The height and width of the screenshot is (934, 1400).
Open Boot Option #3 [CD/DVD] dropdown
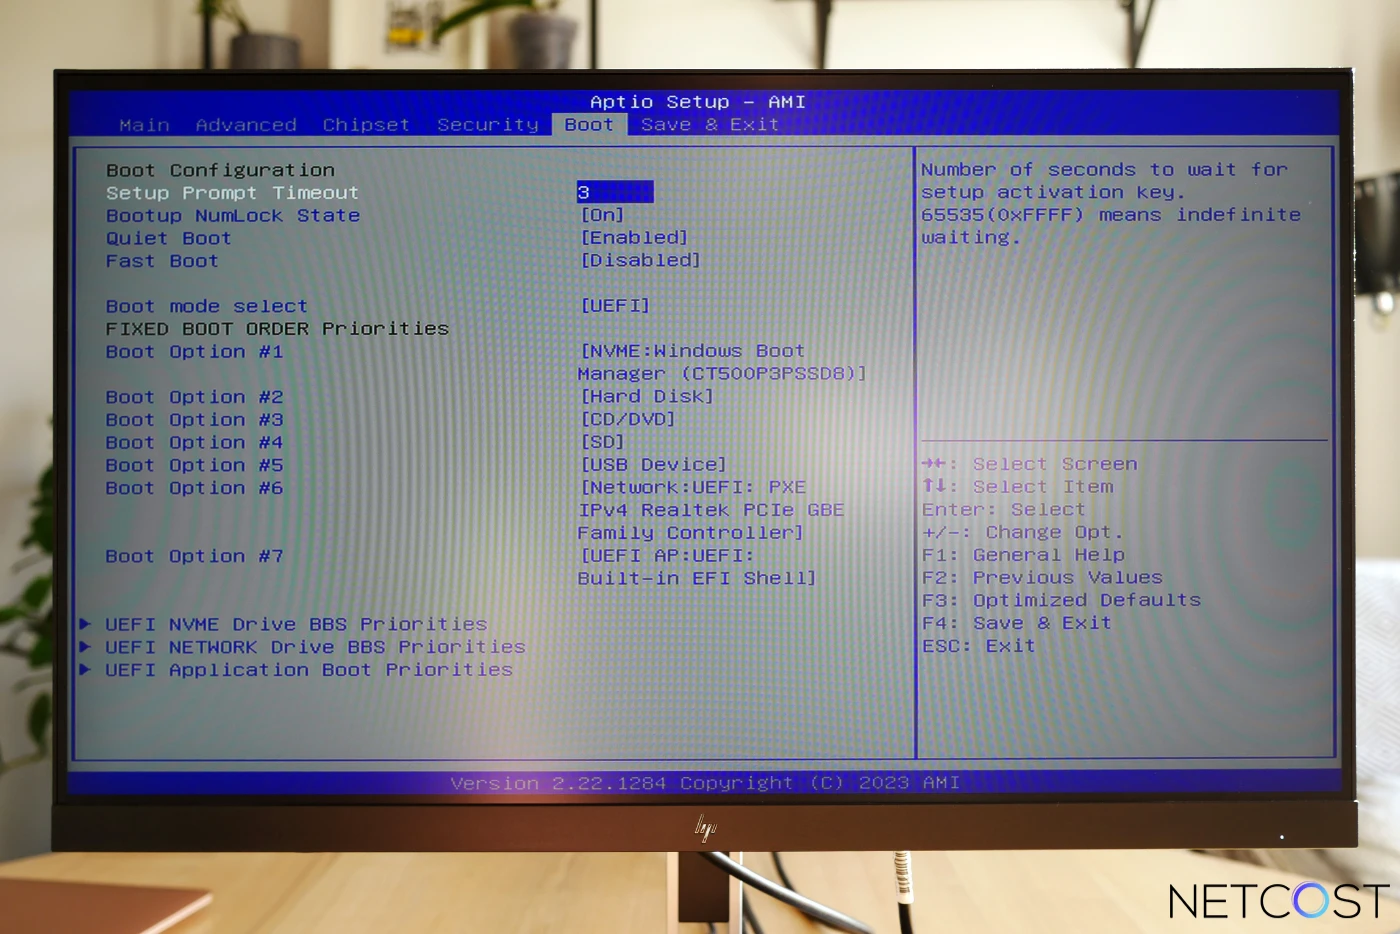coord(628,419)
